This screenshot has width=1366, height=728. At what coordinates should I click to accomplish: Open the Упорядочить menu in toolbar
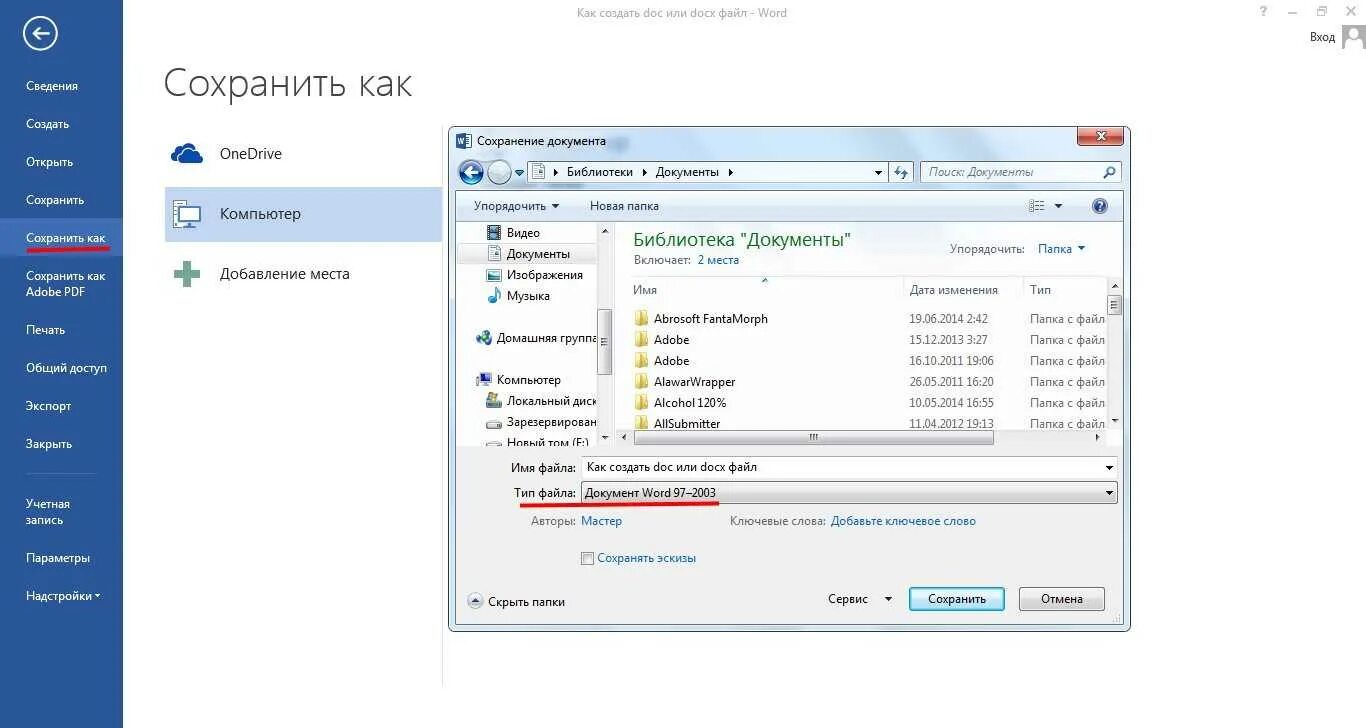click(516, 206)
